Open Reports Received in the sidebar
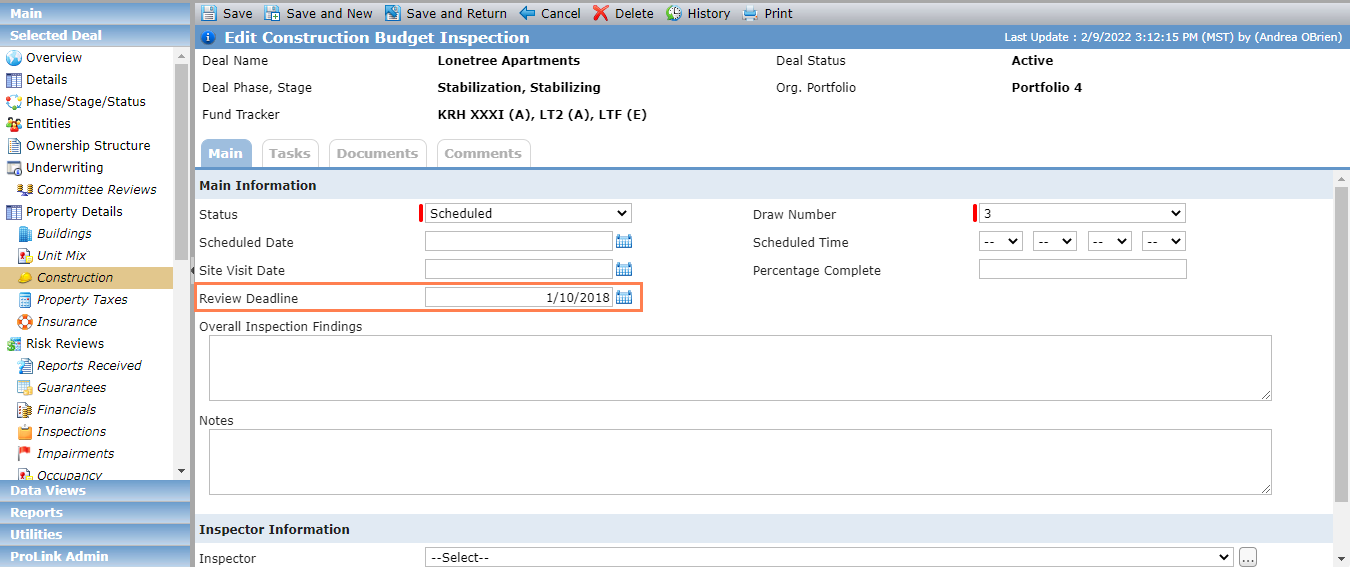 click(89, 366)
